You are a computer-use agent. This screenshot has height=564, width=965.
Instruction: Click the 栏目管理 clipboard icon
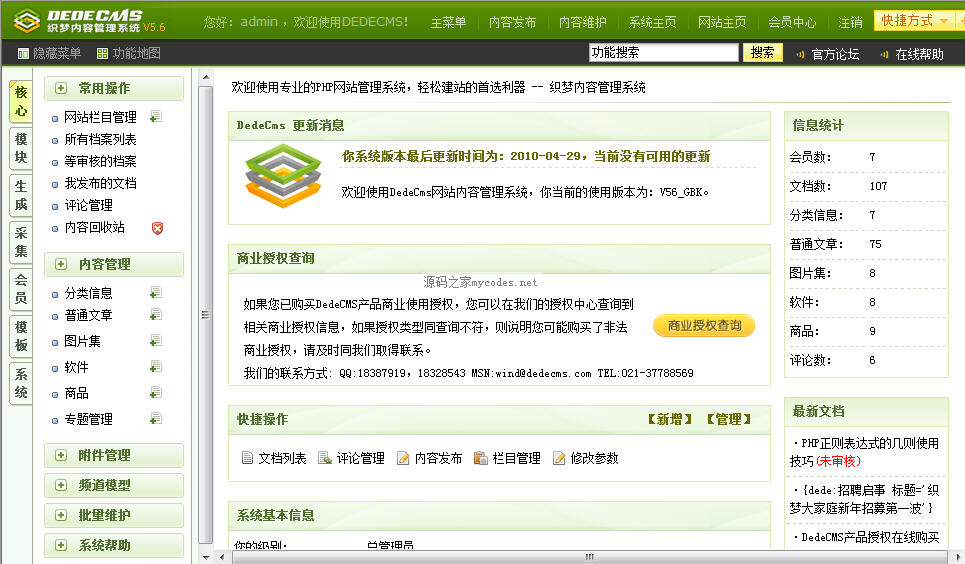pyautogui.click(x=481, y=457)
